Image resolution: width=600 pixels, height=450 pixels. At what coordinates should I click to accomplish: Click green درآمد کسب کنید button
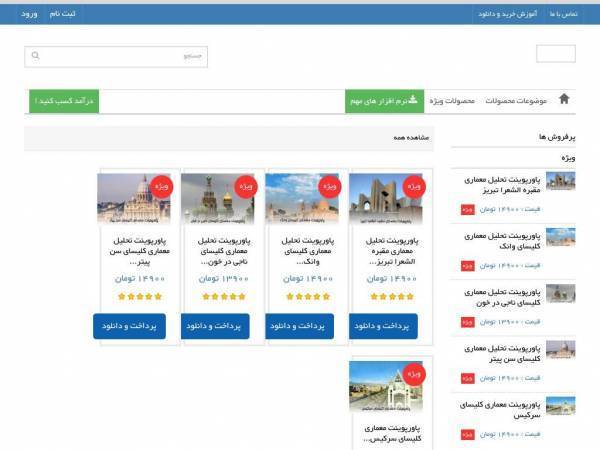point(64,101)
